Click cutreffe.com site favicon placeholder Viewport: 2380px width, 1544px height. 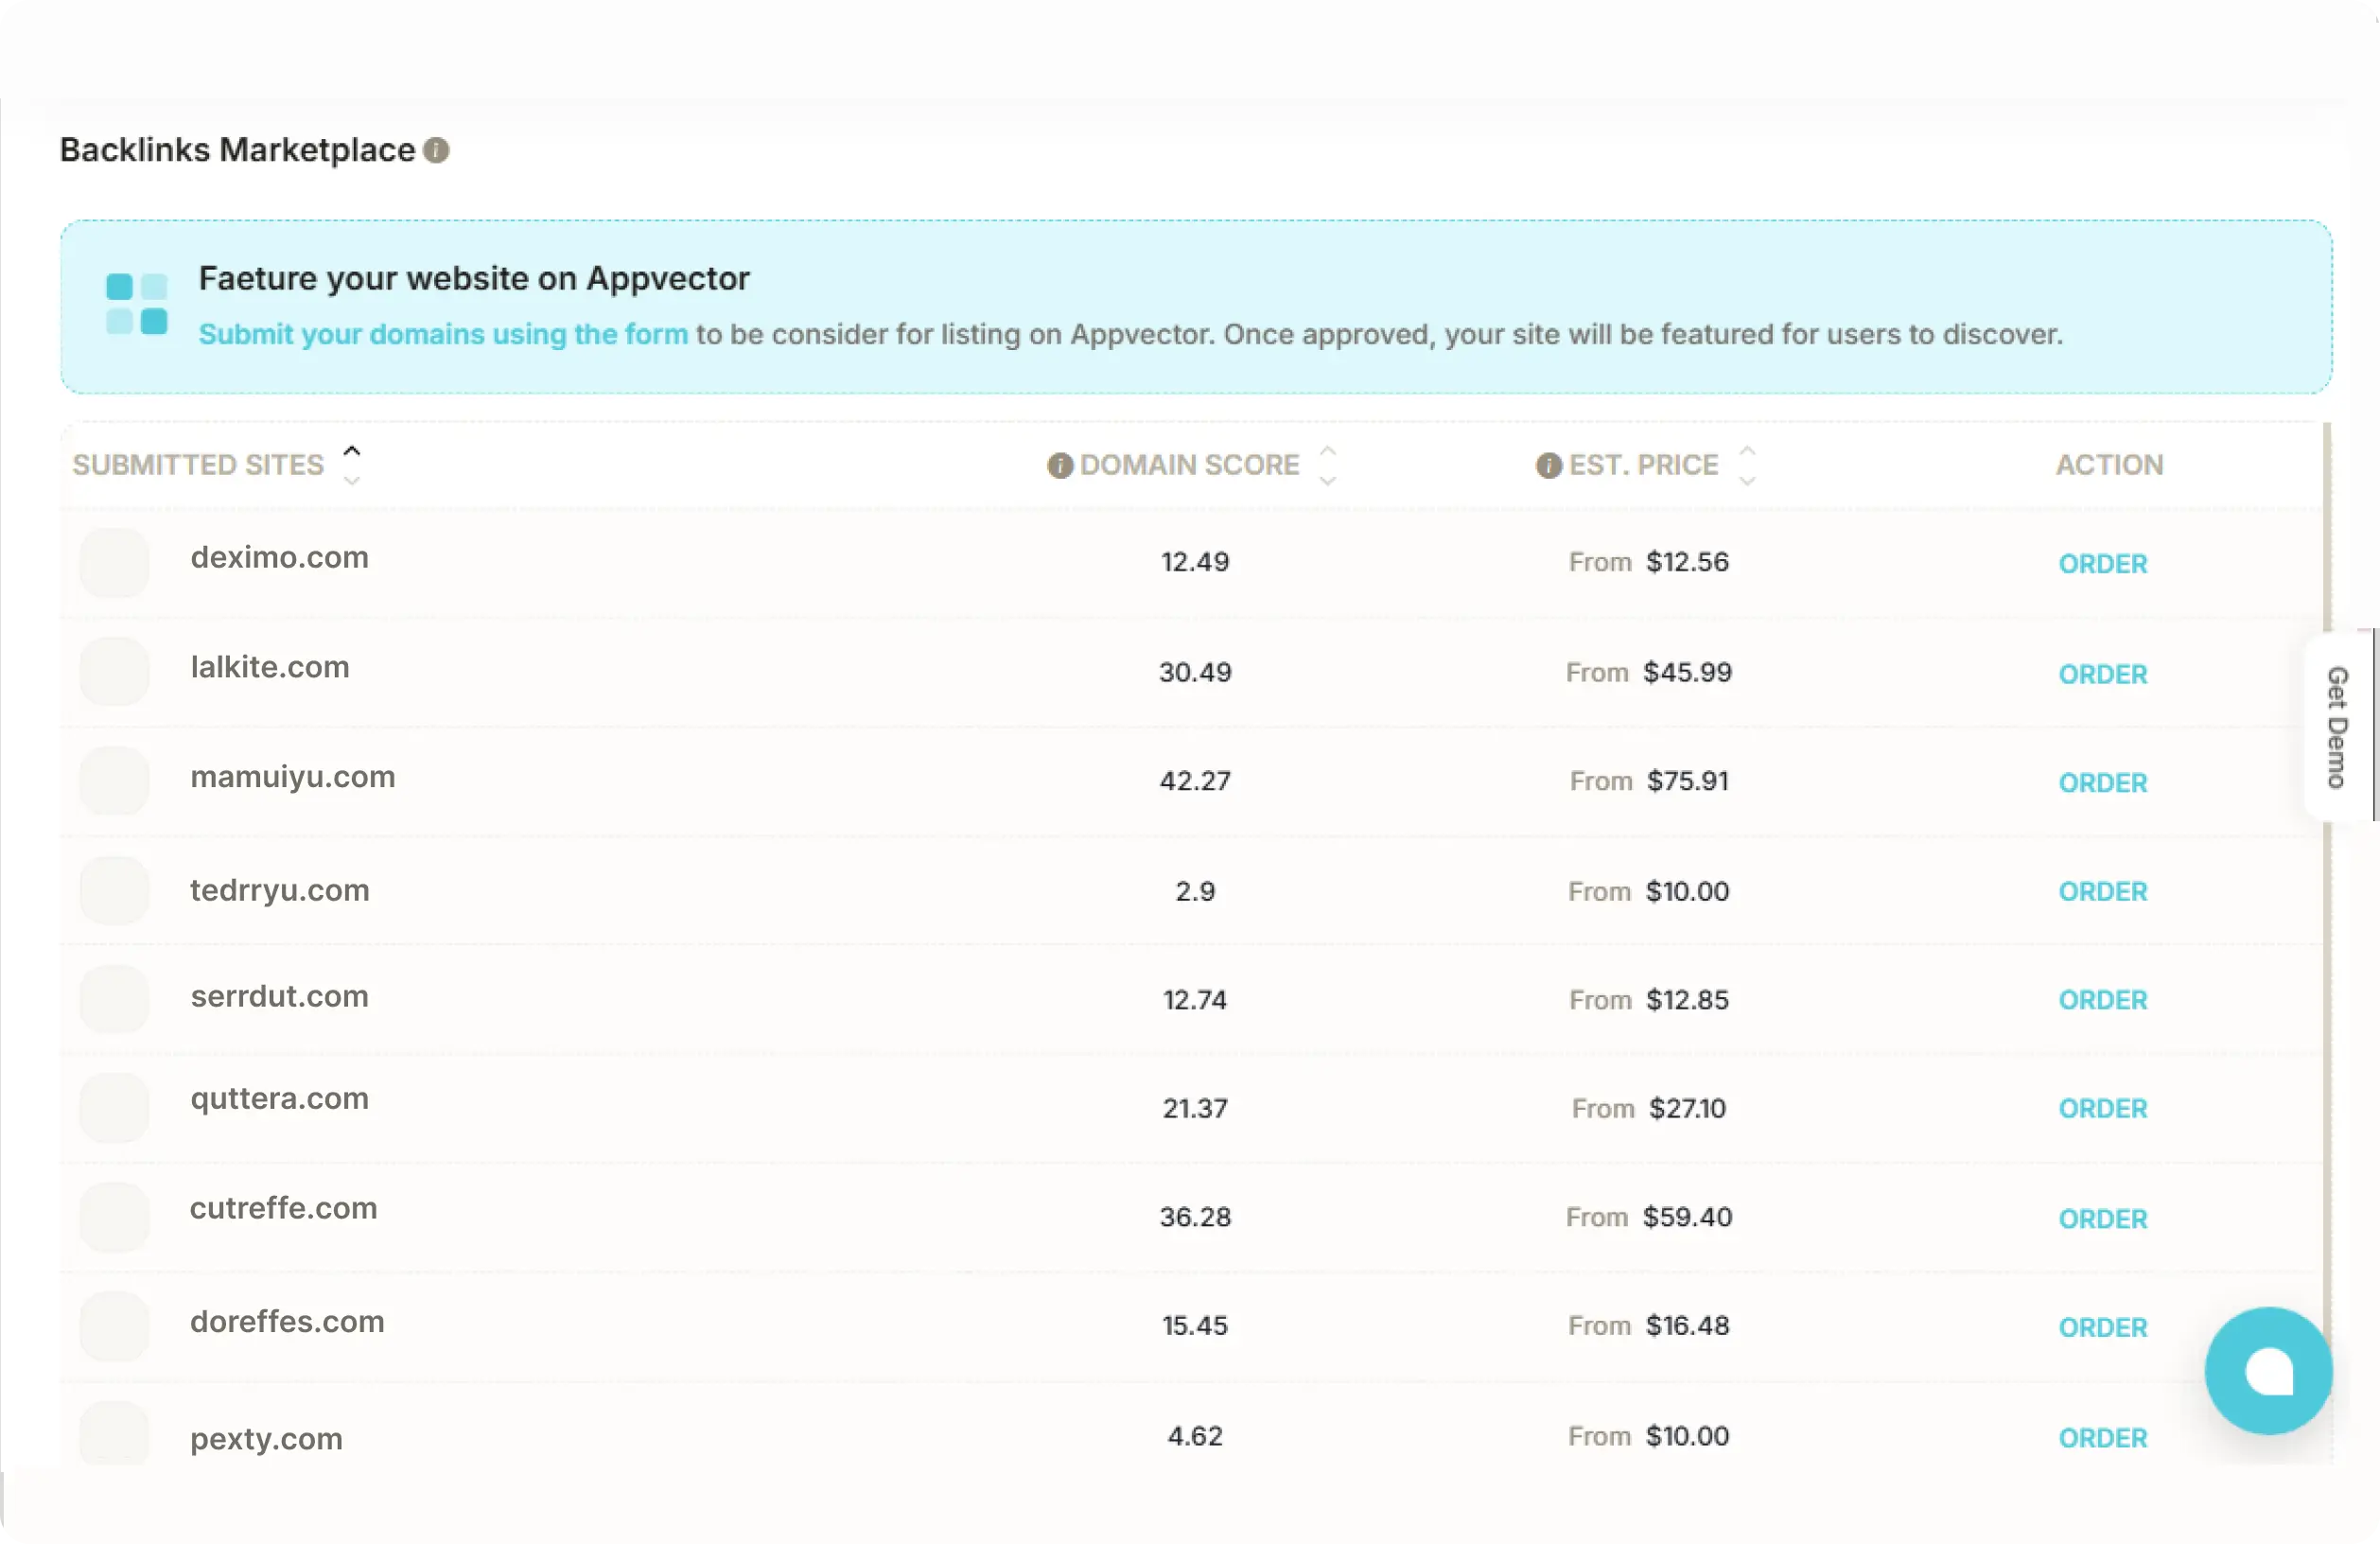tap(115, 1217)
